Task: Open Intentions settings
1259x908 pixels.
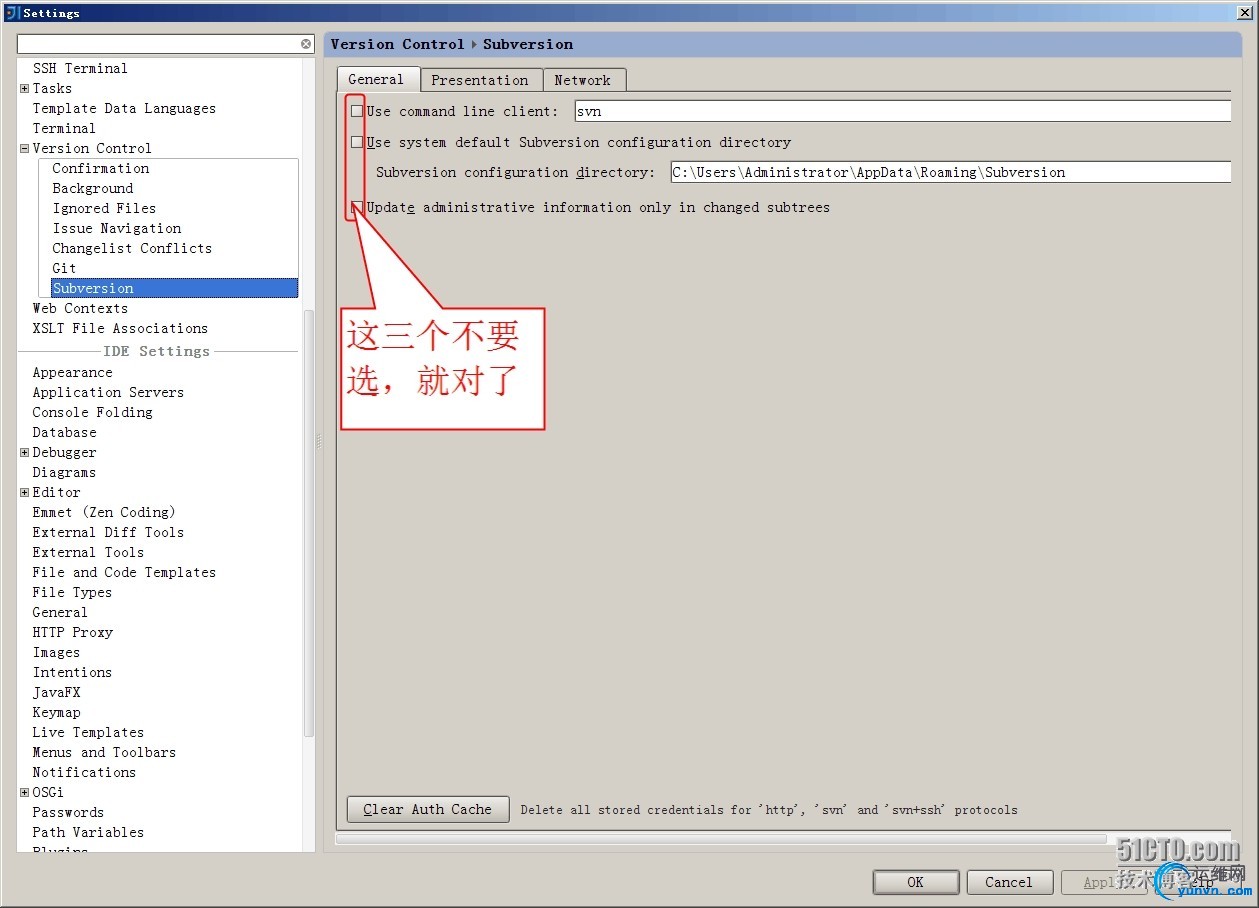Action: click(x=72, y=672)
